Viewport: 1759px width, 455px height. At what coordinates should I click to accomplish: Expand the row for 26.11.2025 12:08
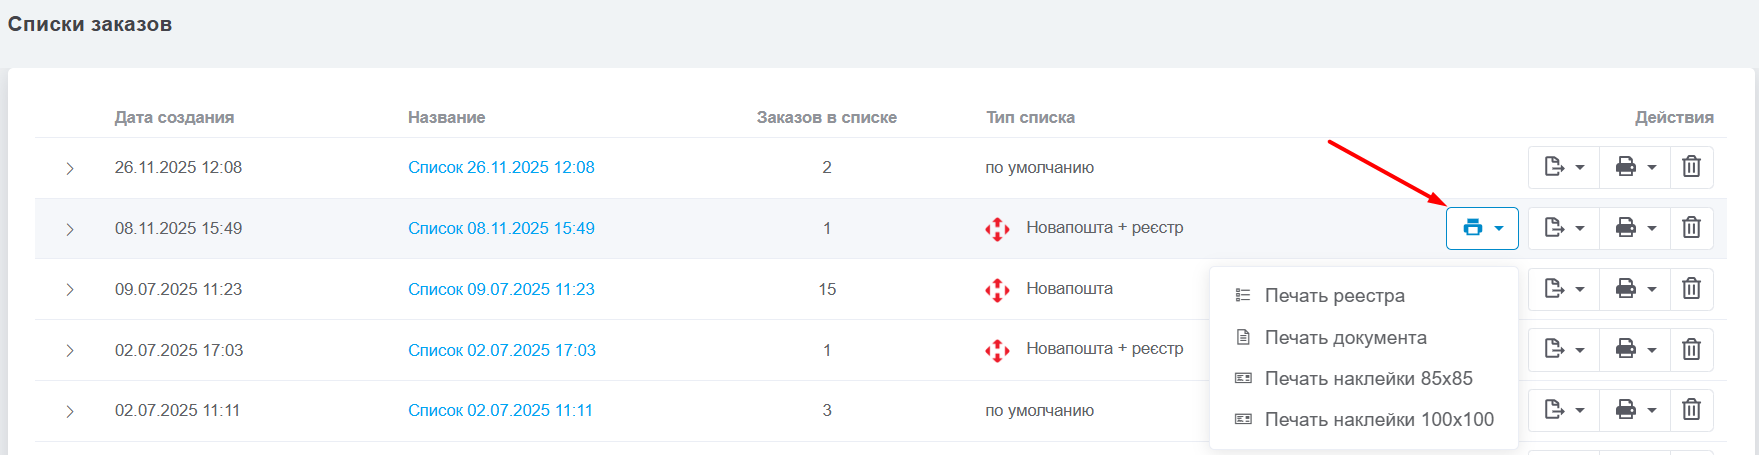pos(70,168)
